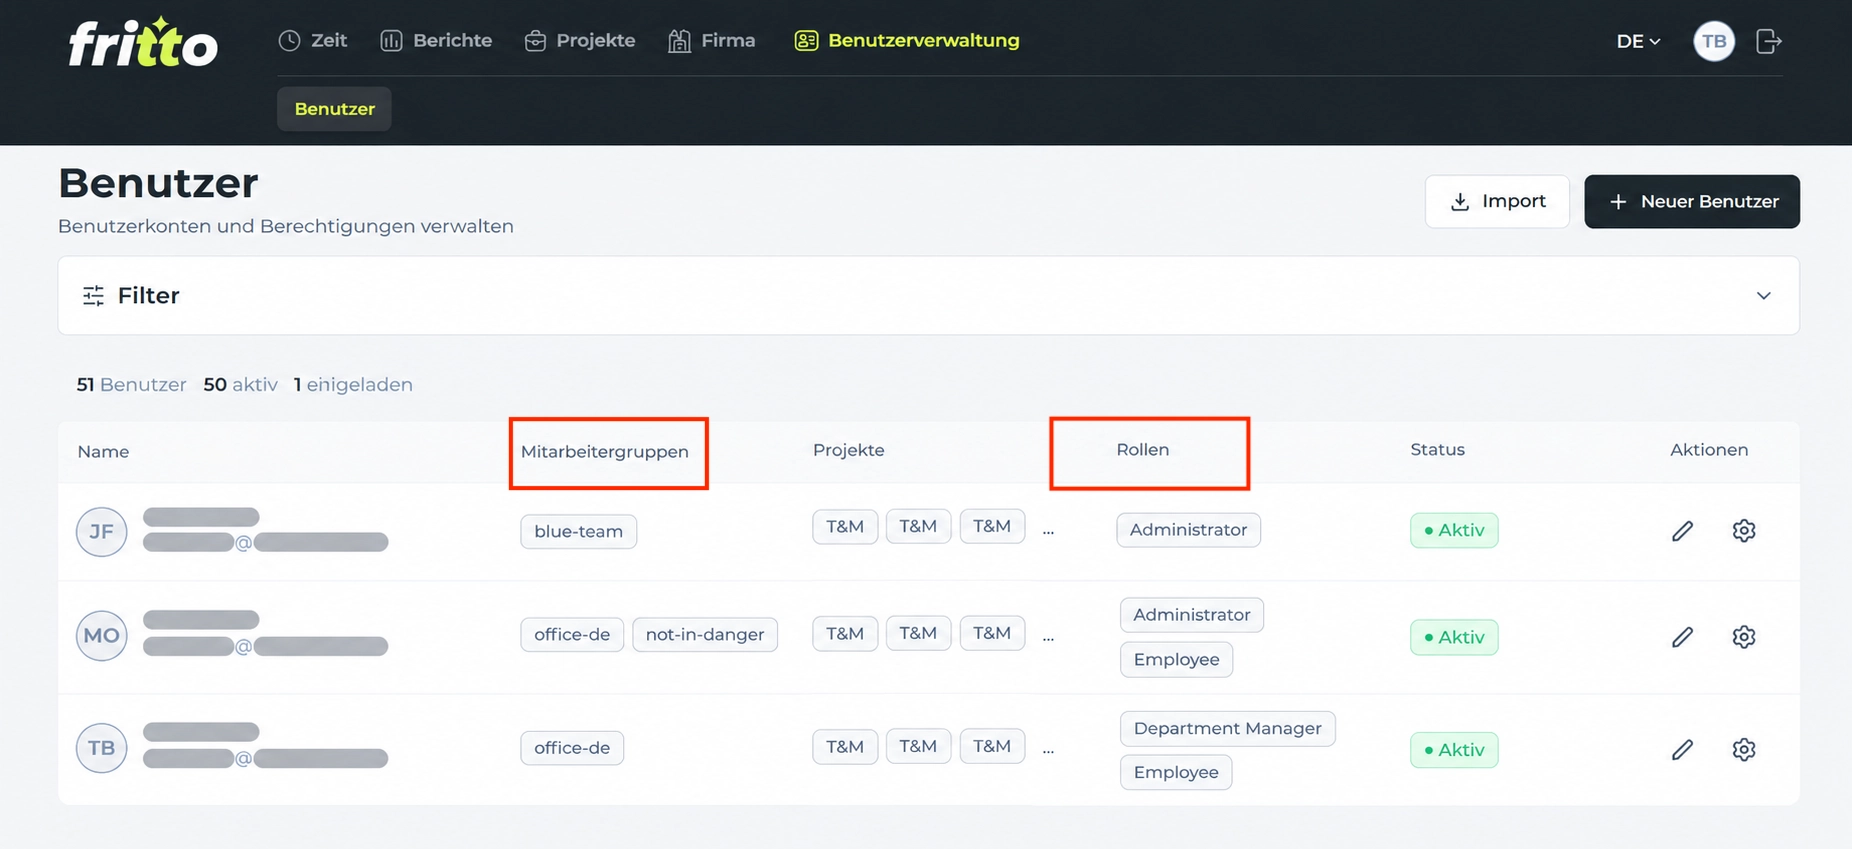
Task: Click the filter sliders icon
Action: point(93,296)
